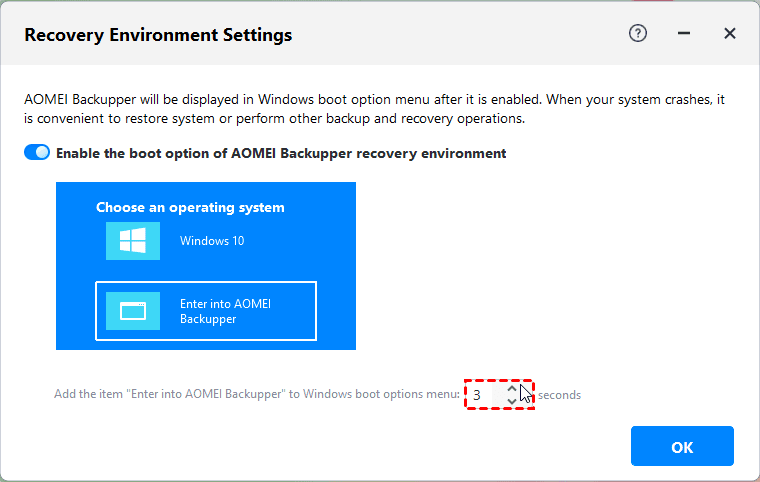Open the help question mark icon

click(x=638, y=33)
